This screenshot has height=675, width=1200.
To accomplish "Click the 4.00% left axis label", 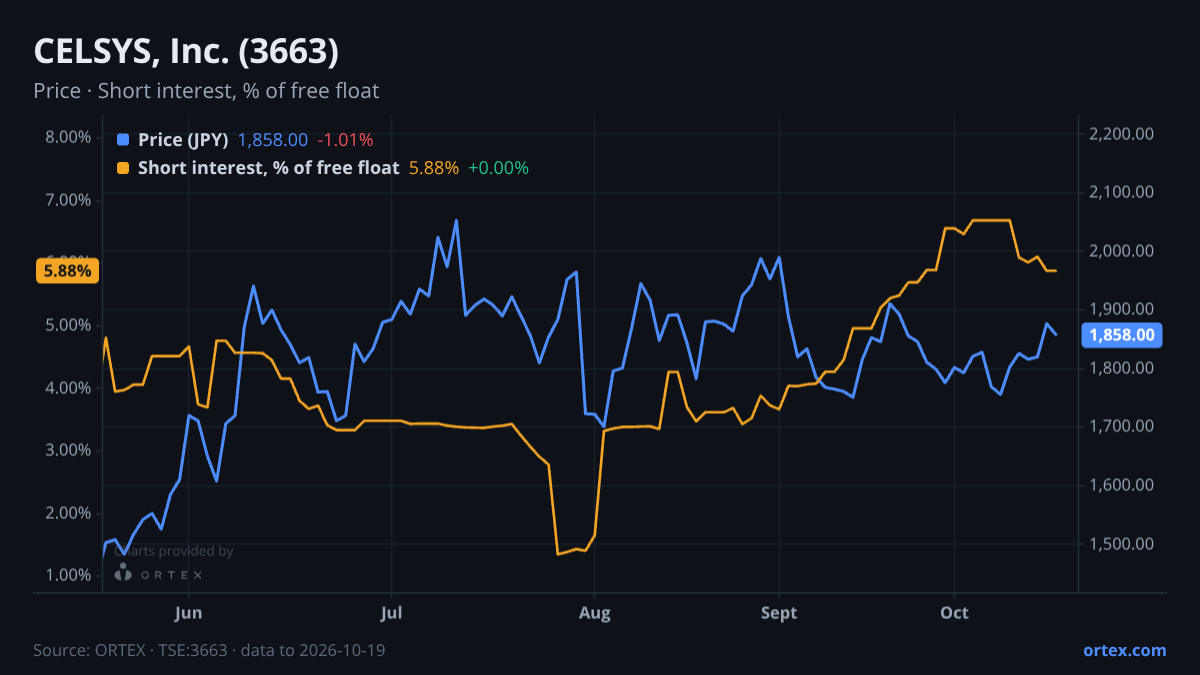I will click(69, 388).
